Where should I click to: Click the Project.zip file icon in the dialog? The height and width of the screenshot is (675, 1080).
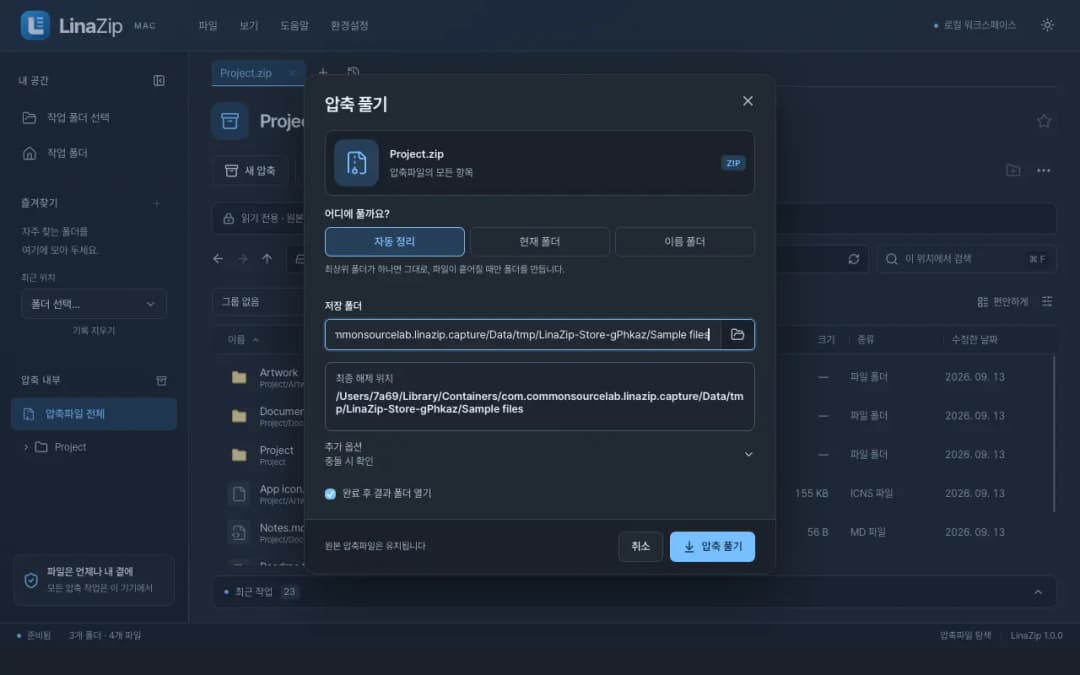pos(356,163)
